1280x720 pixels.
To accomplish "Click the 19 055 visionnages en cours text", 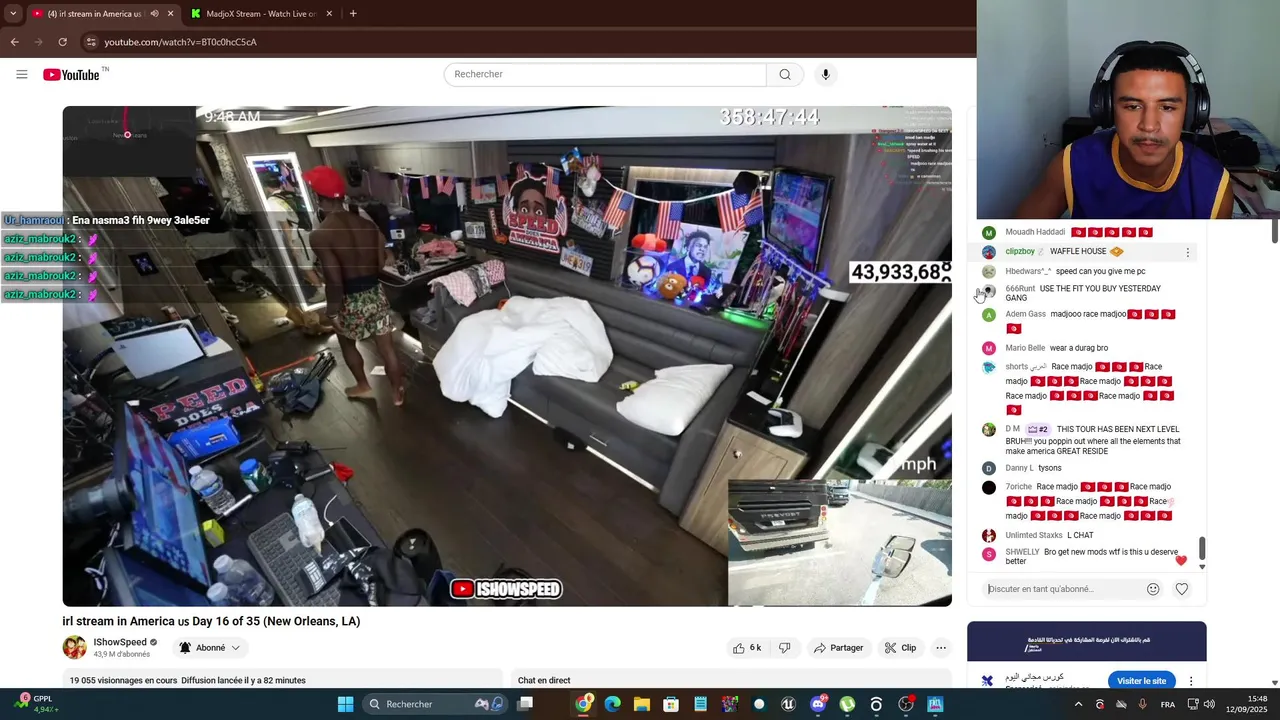I will [x=123, y=680].
